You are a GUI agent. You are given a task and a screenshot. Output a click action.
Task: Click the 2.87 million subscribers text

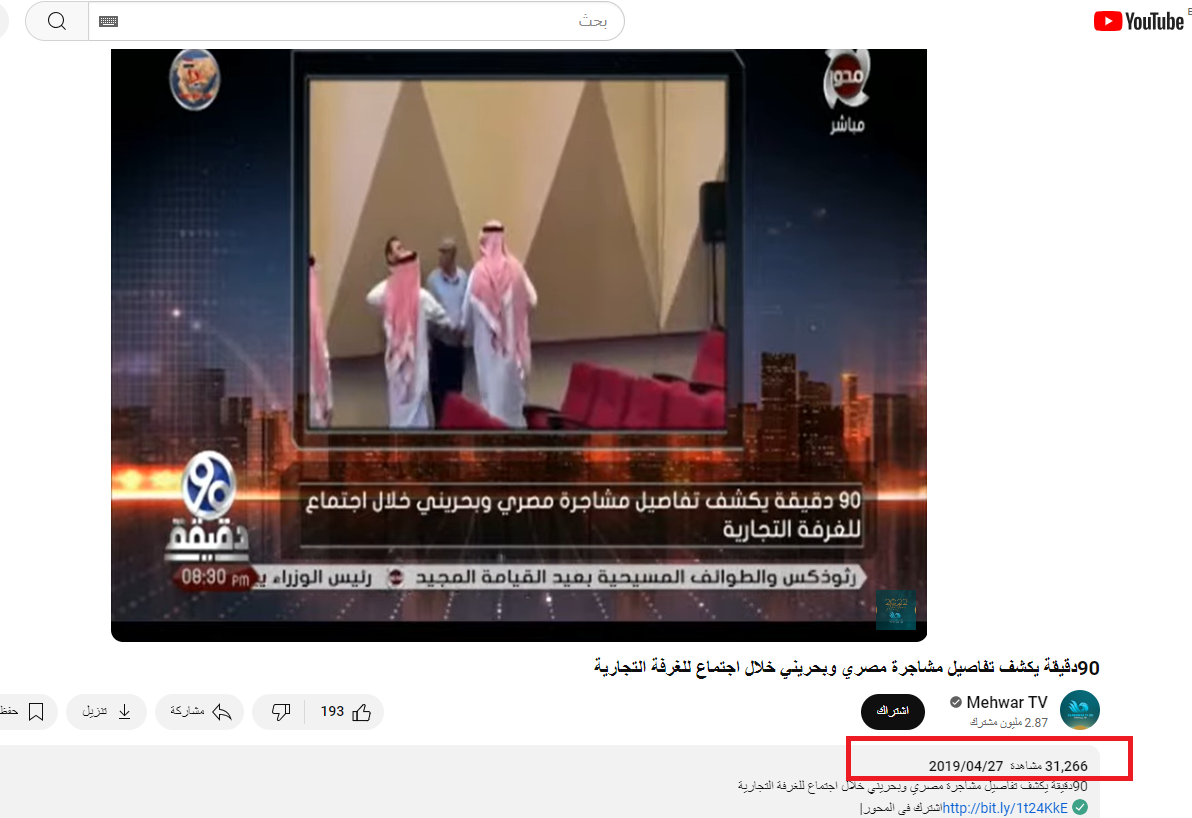pyautogui.click(x=1009, y=723)
